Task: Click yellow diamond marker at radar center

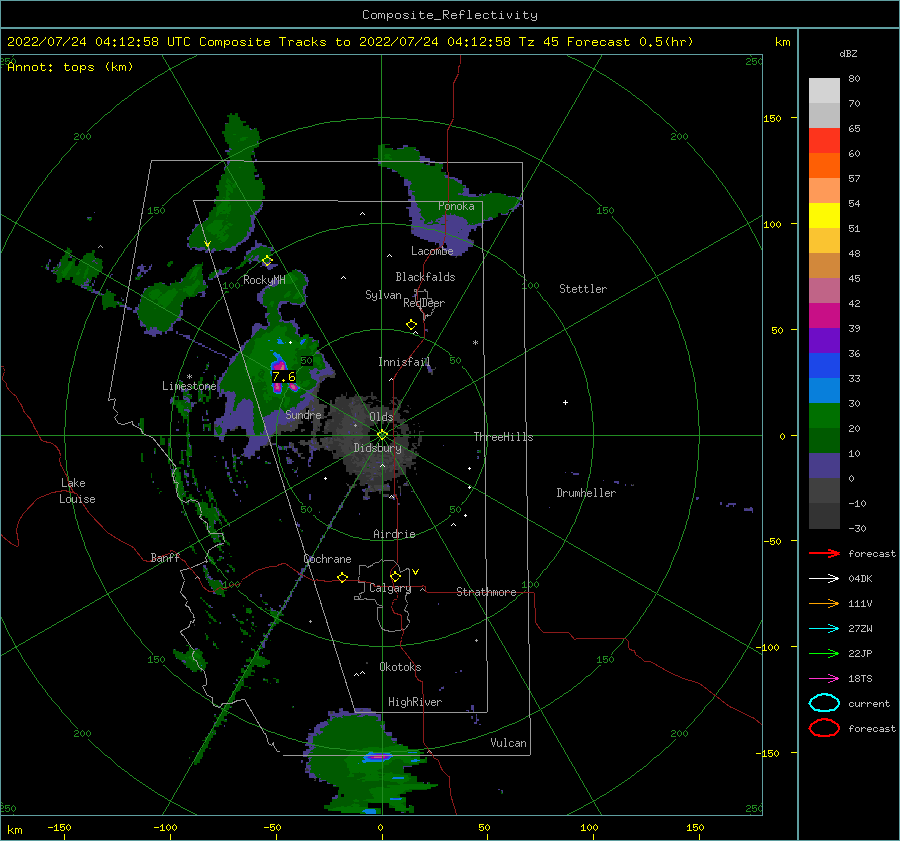Action: pos(382,435)
